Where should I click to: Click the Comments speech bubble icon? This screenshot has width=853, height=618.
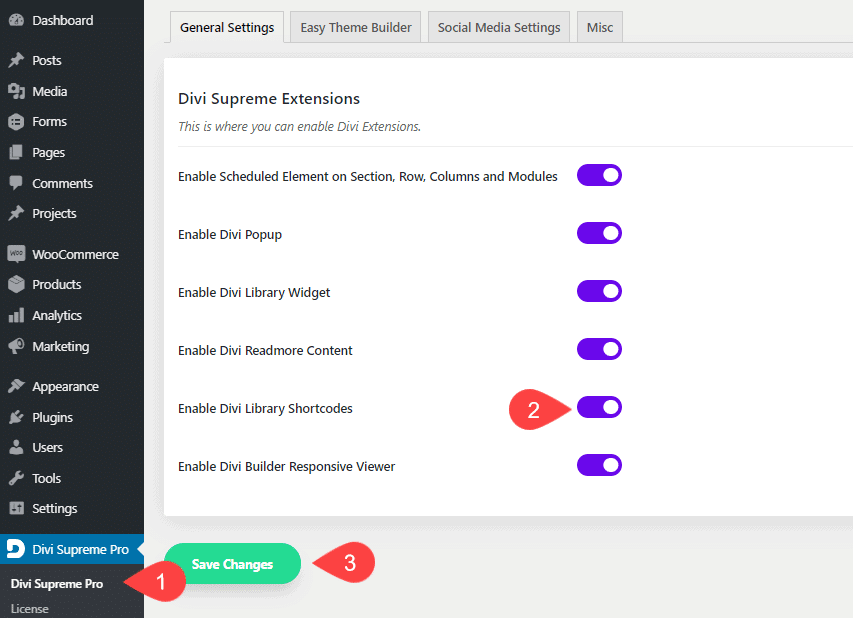16,183
